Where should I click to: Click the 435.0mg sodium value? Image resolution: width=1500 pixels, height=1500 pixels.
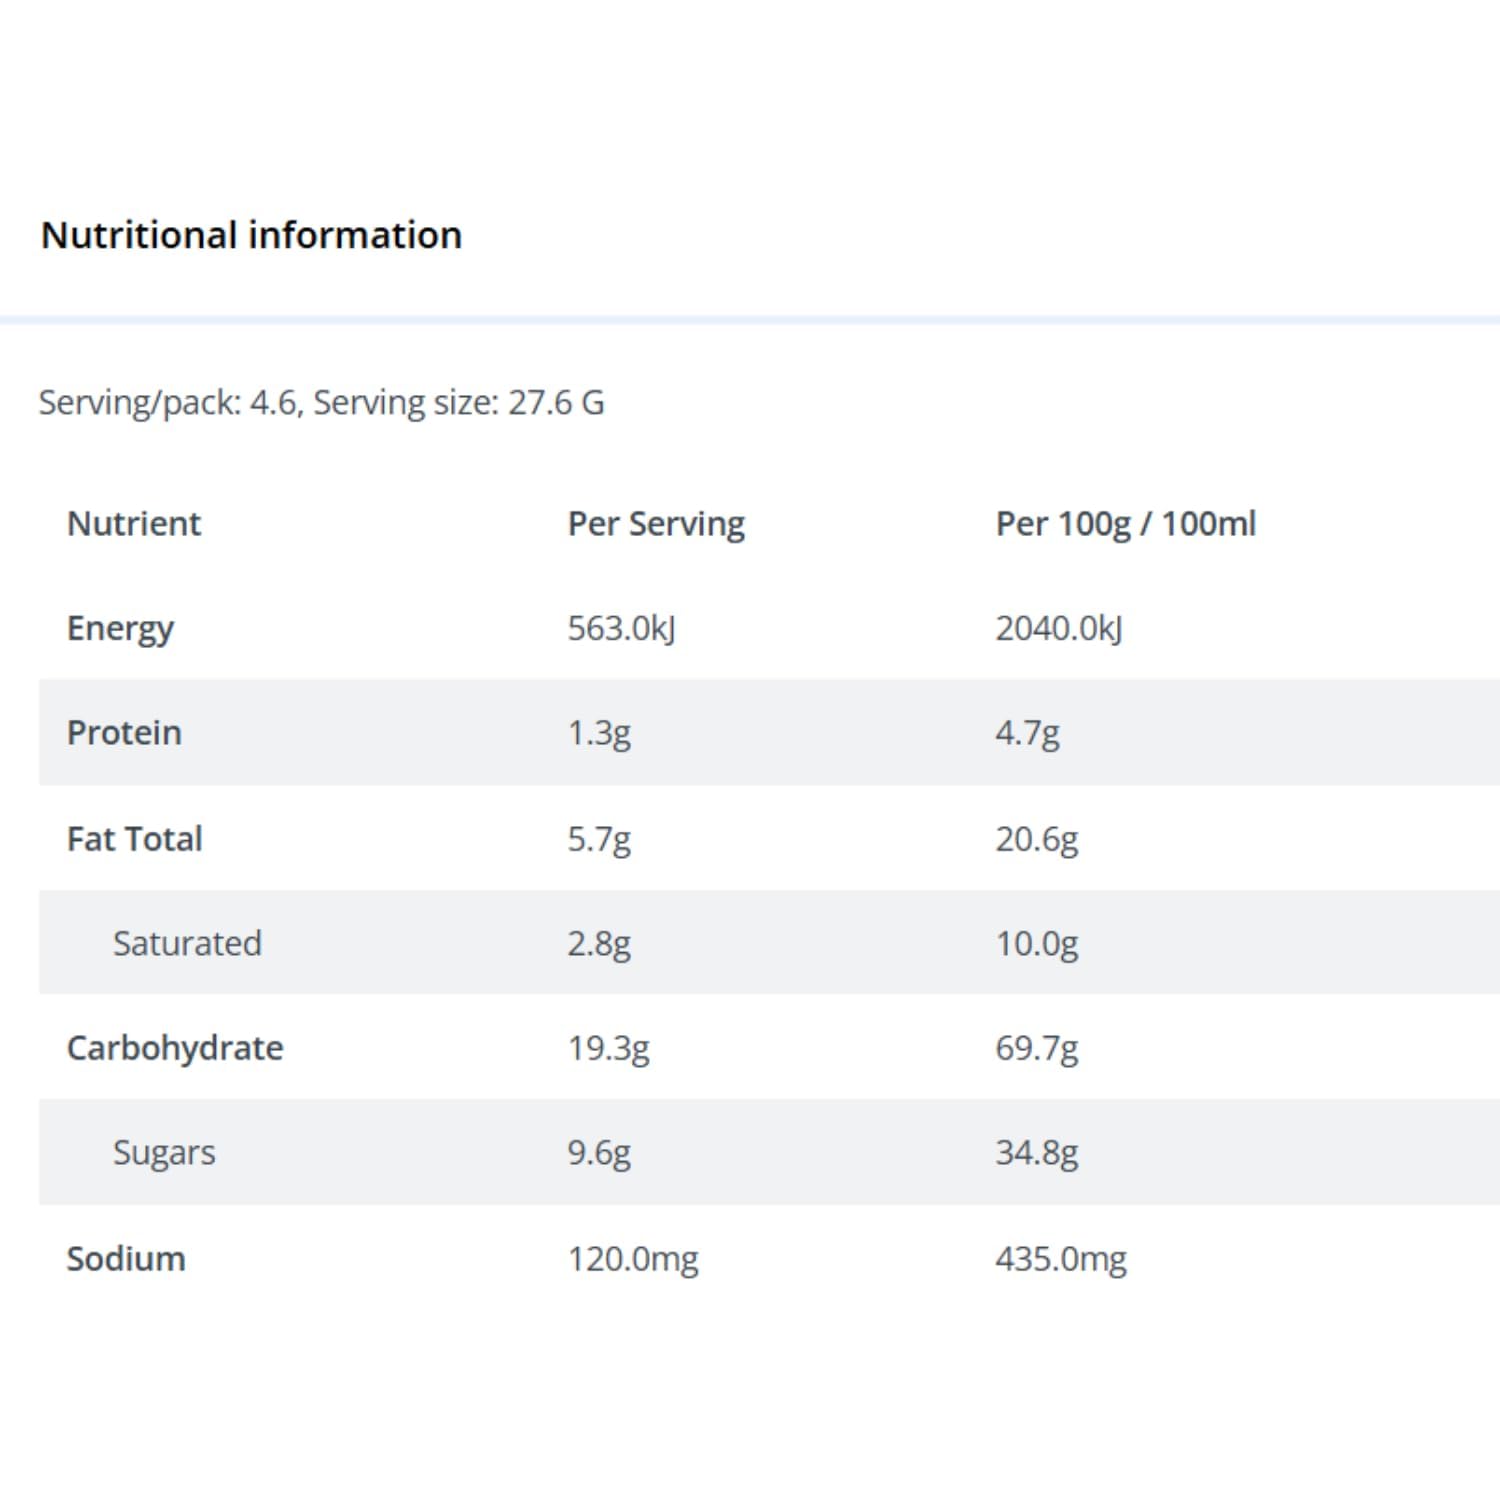(1060, 1258)
